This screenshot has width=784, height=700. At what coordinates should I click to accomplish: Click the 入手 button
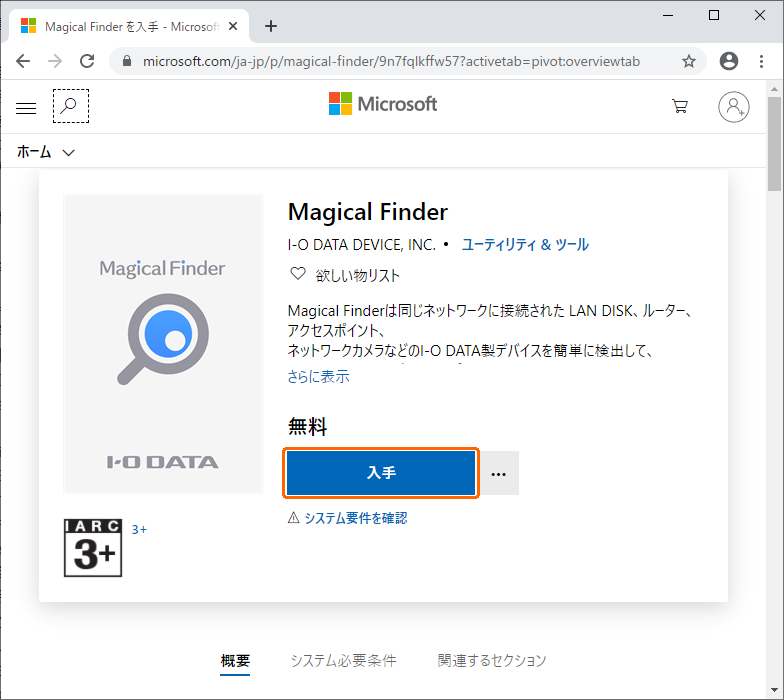pyautogui.click(x=381, y=473)
